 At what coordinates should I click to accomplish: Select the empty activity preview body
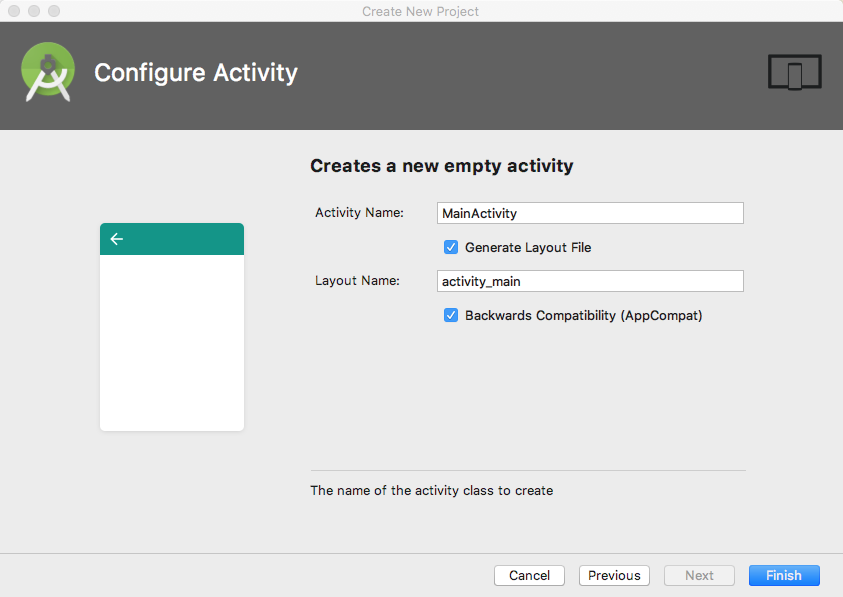172,342
